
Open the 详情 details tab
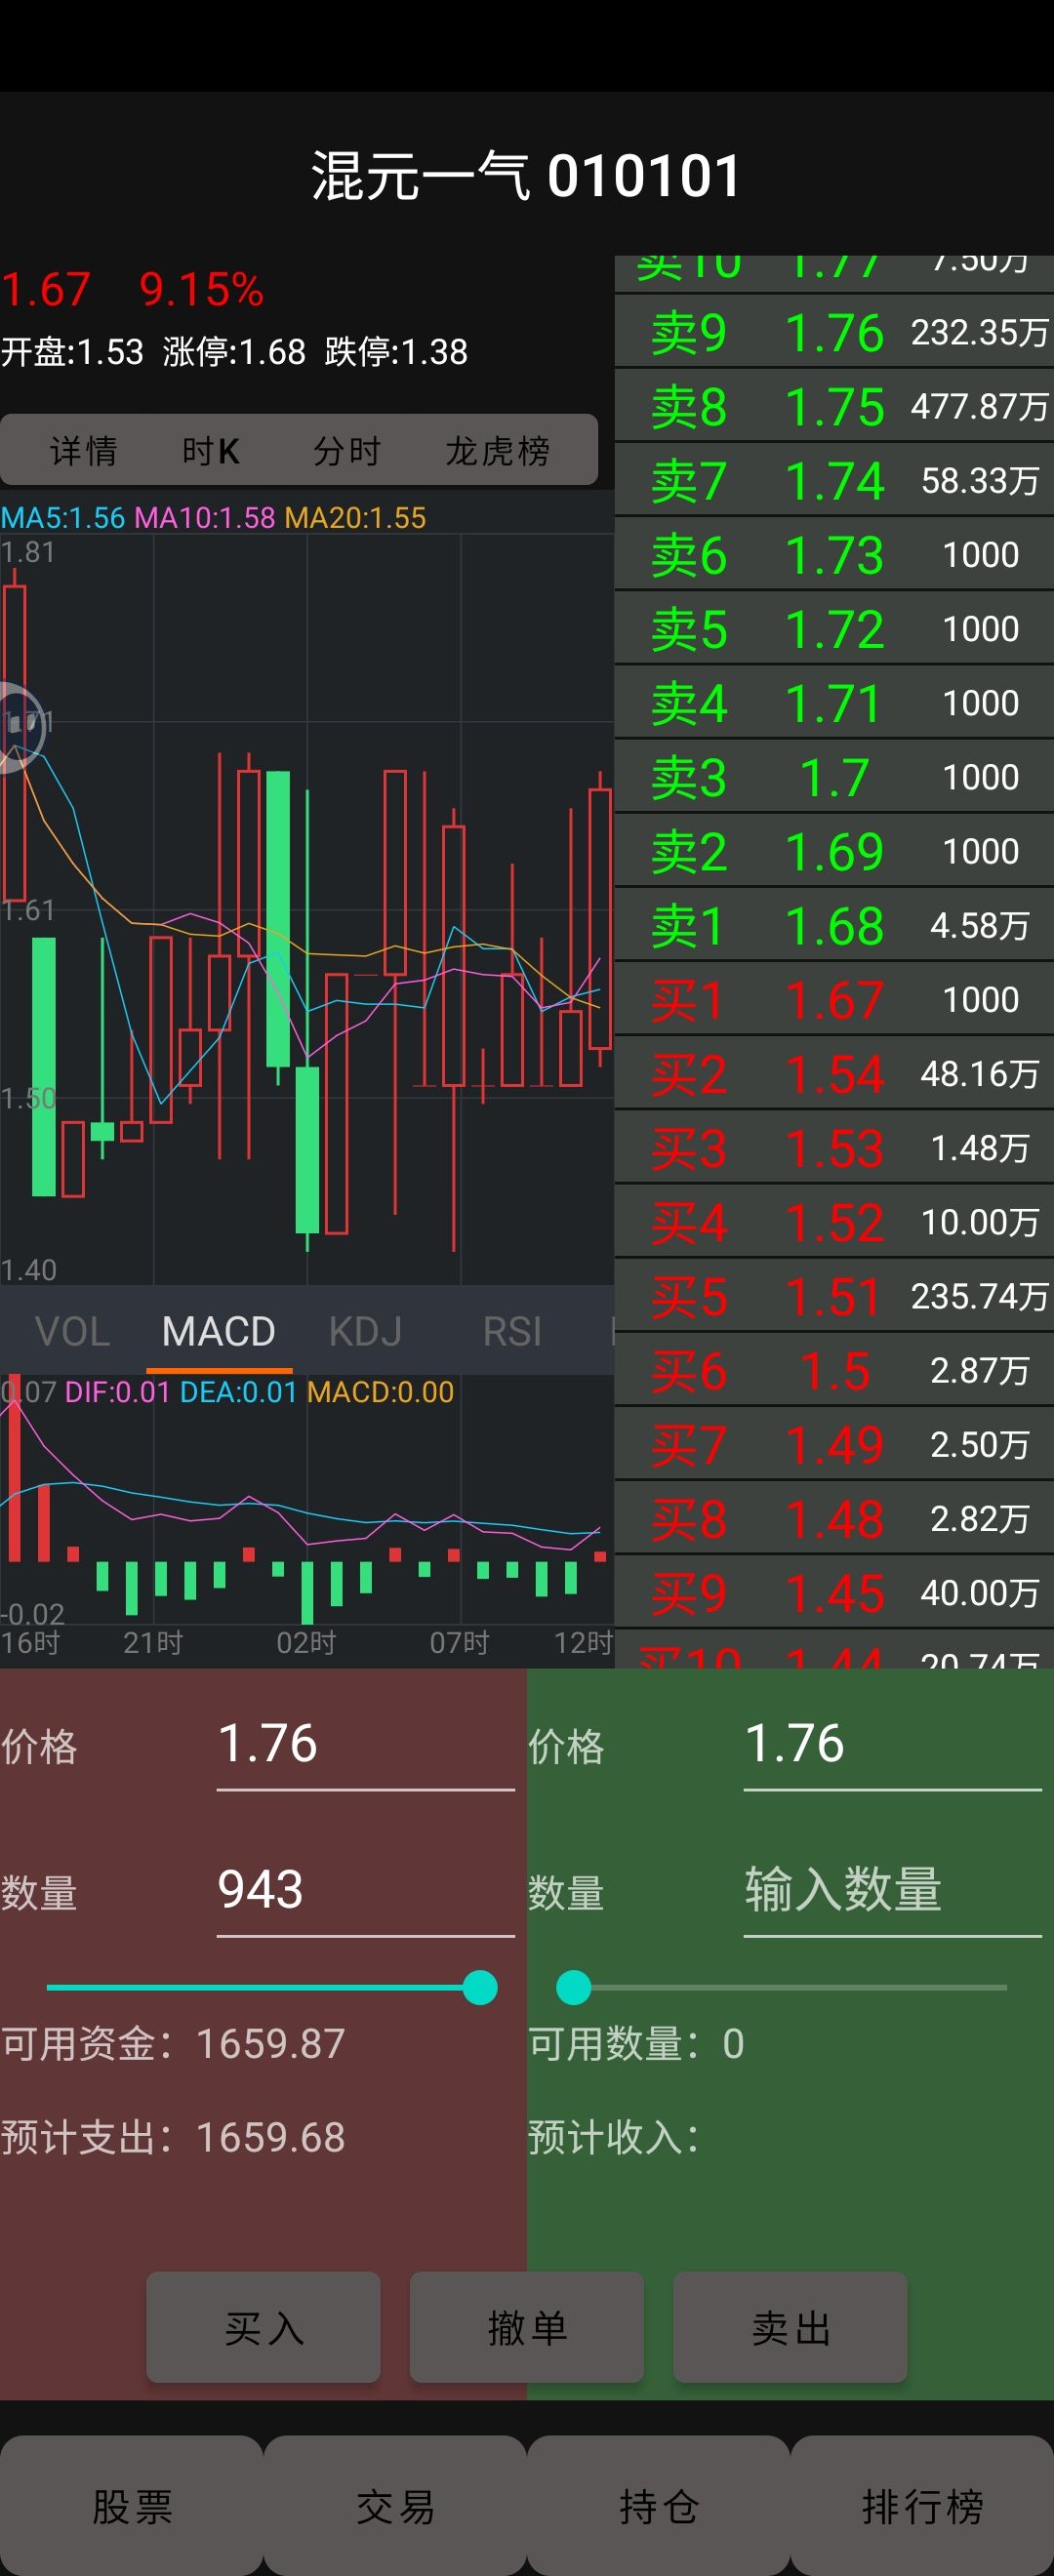tap(83, 451)
